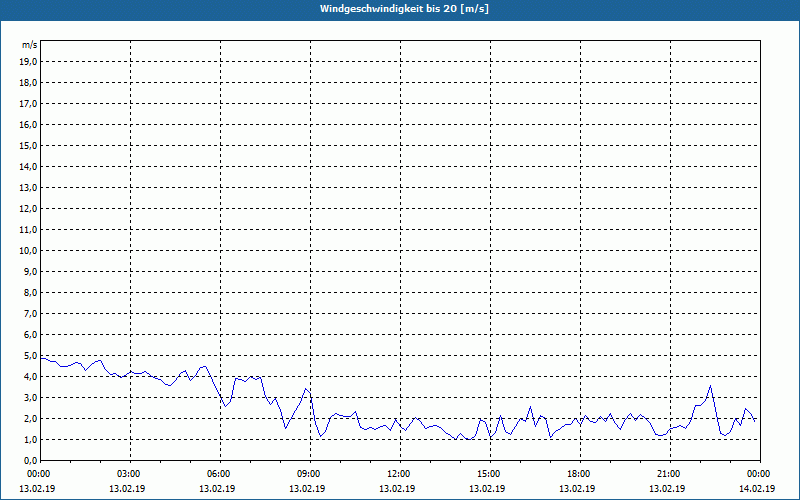The width and height of the screenshot is (800, 500).
Task: Click the 14.02.19 date label
Action: pyautogui.click(x=758, y=488)
